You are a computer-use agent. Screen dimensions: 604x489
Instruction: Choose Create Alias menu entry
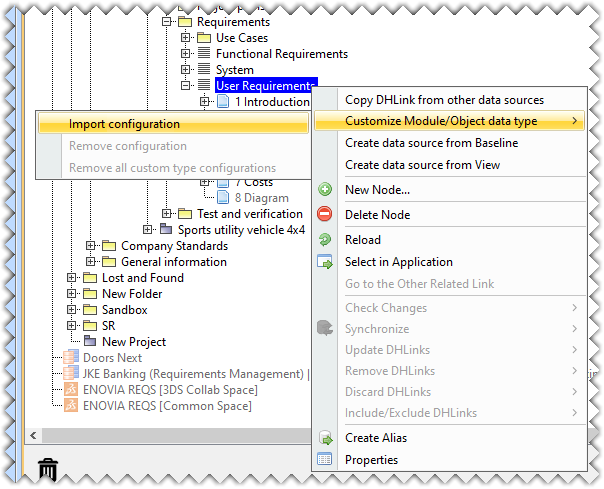(x=450, y=438)
